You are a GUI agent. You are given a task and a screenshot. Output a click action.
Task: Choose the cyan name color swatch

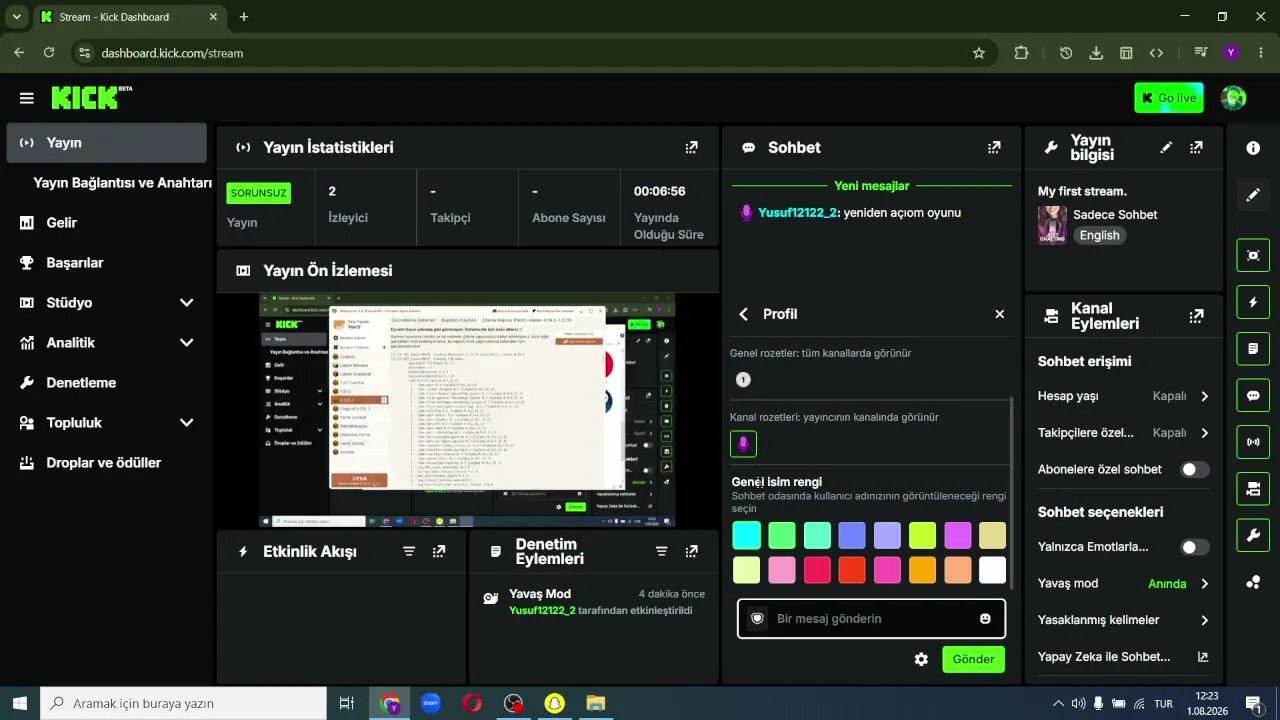pyautogui.click(x=746, y=535)
